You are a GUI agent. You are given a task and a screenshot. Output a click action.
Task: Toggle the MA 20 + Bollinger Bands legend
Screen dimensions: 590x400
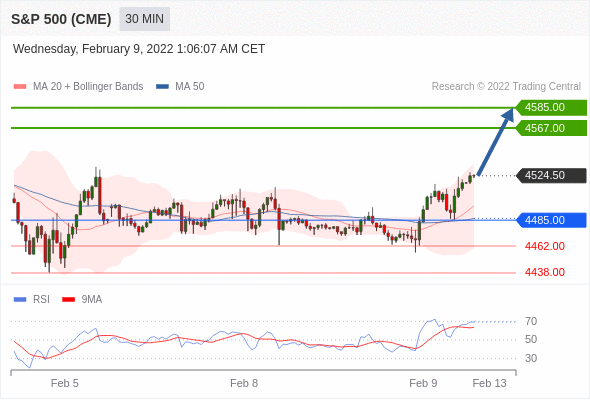pos(78,87)
